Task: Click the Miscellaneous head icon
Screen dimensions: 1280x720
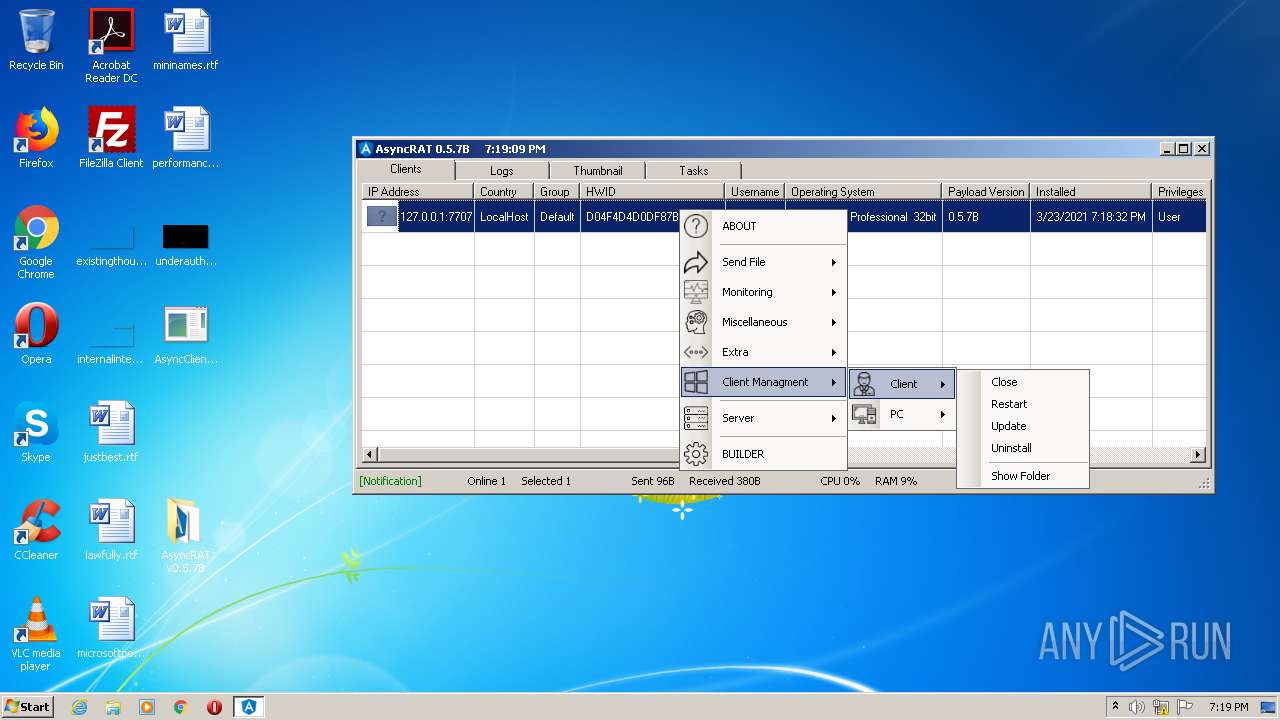Action: (695, 322)
